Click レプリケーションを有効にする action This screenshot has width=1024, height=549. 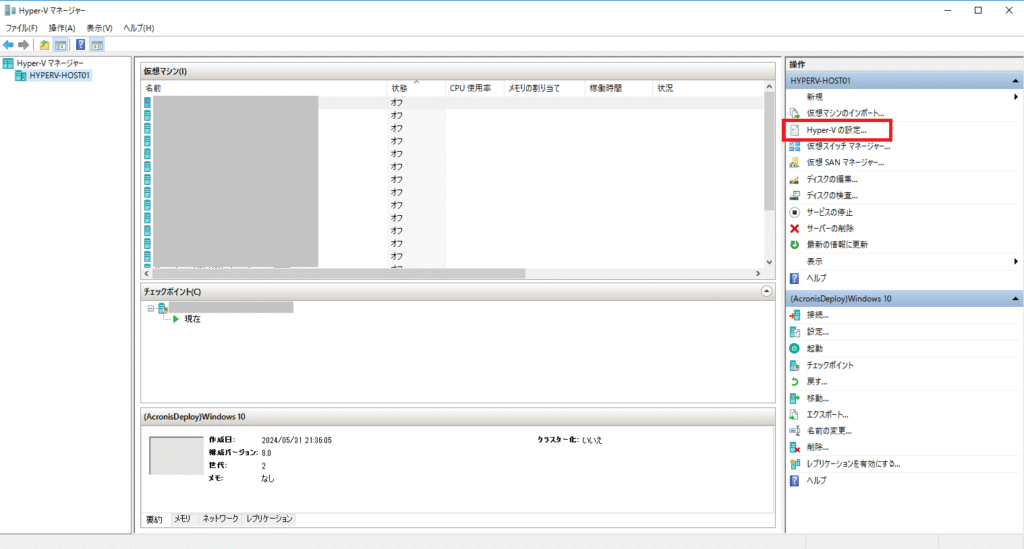[854, 464]
